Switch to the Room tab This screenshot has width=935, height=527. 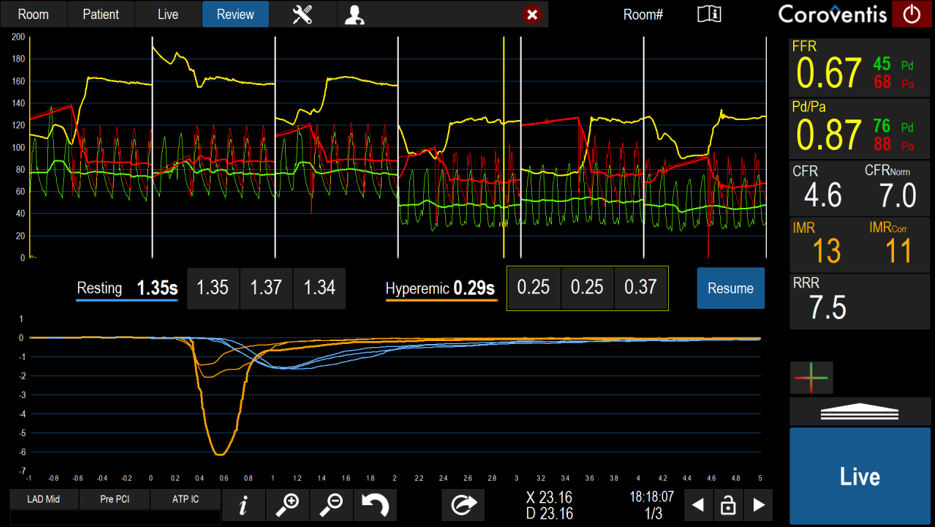click(x=33, y=14)
